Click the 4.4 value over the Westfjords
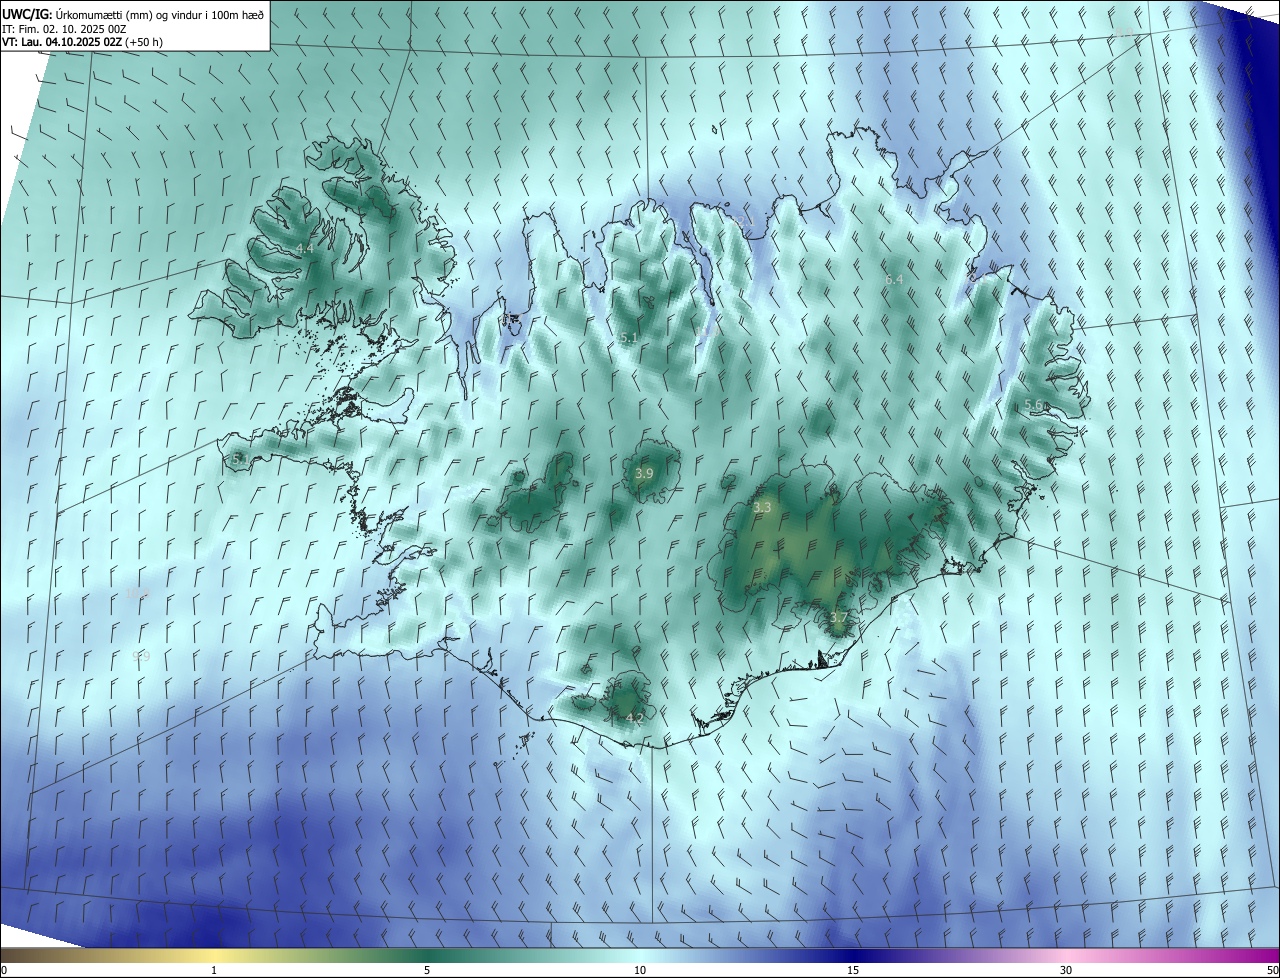Viewport: 1280px width, 978px height. click(304, 248)
